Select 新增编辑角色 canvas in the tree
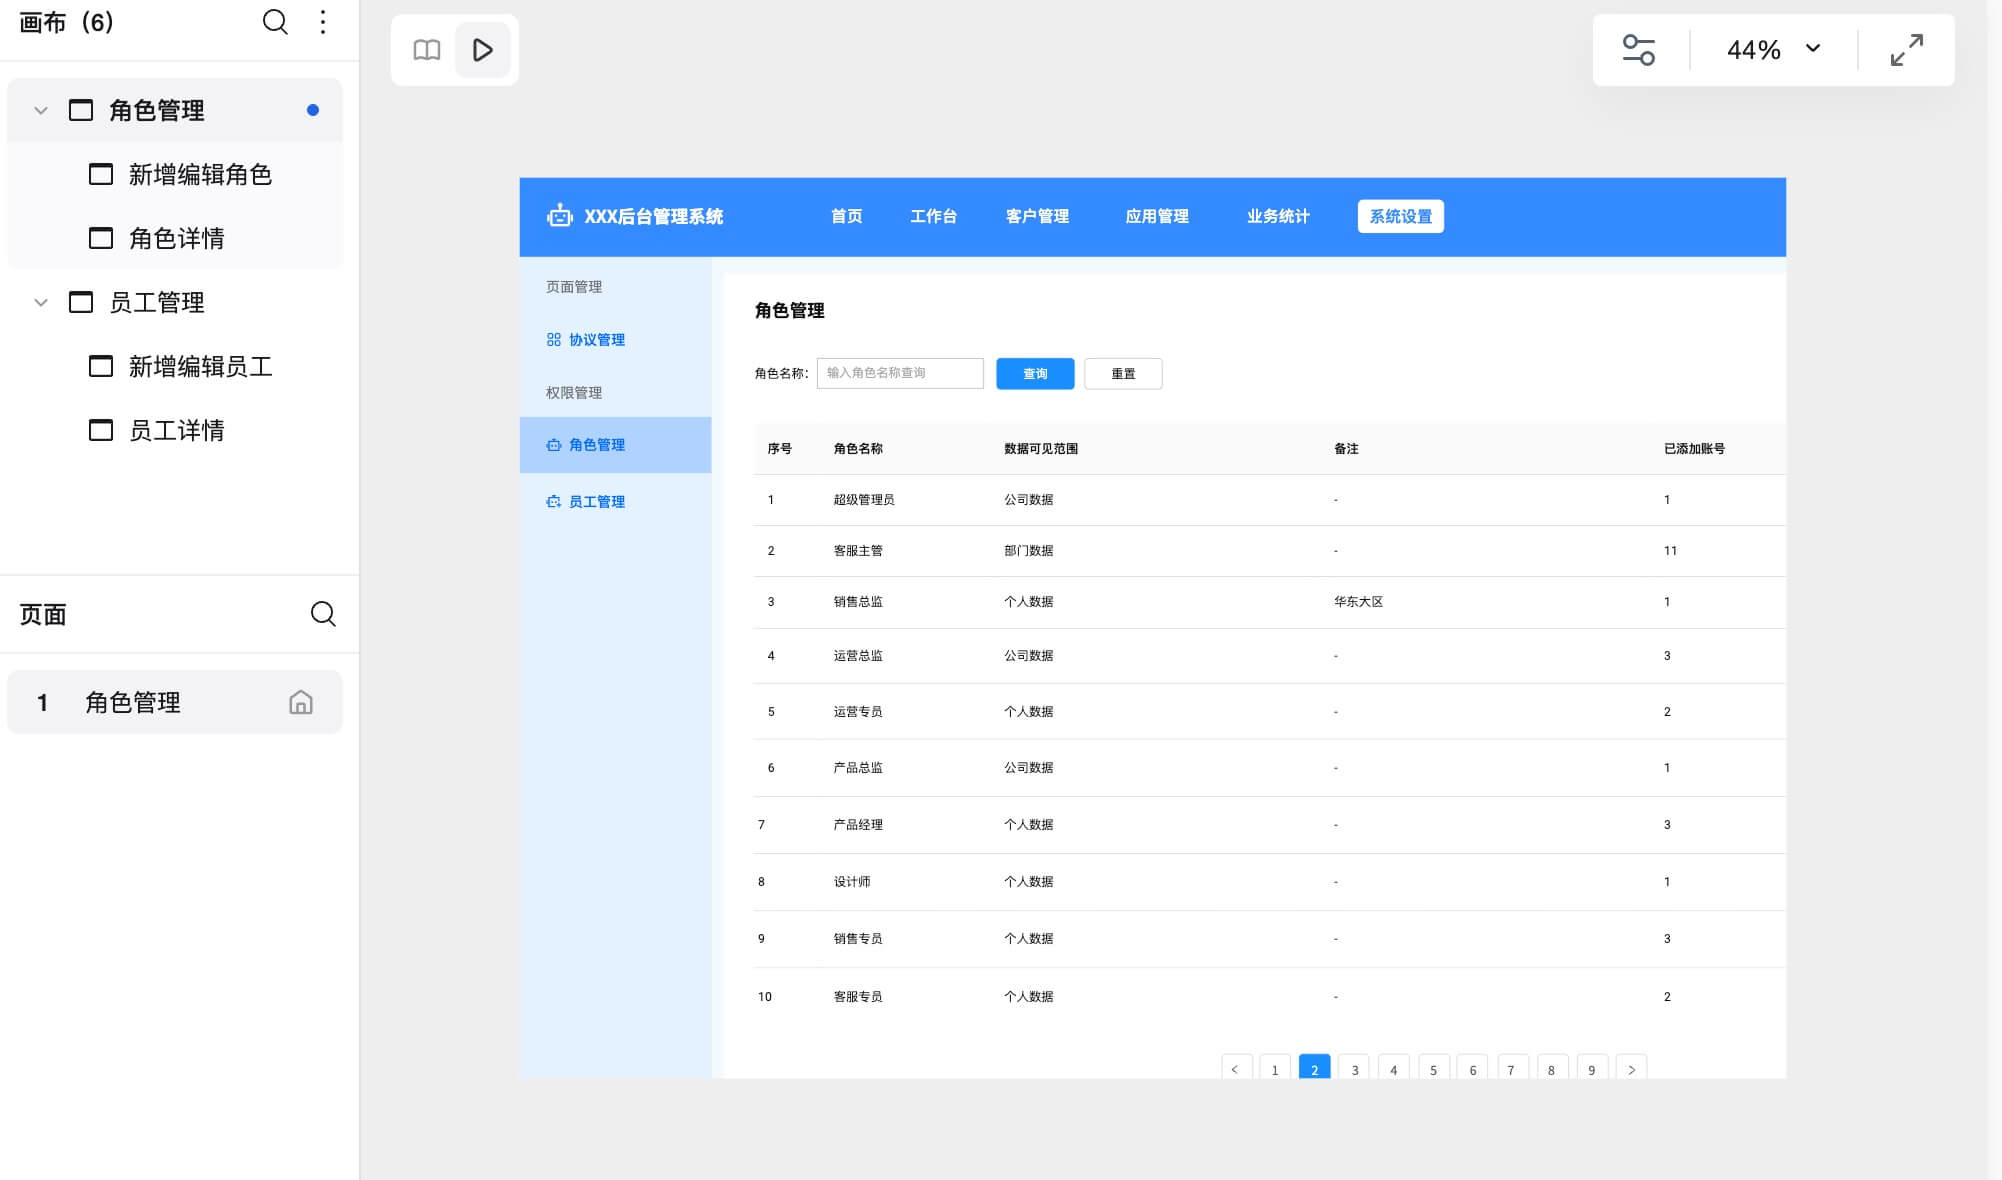The width and height of the screenshot is (2002, 1180). 199,174
